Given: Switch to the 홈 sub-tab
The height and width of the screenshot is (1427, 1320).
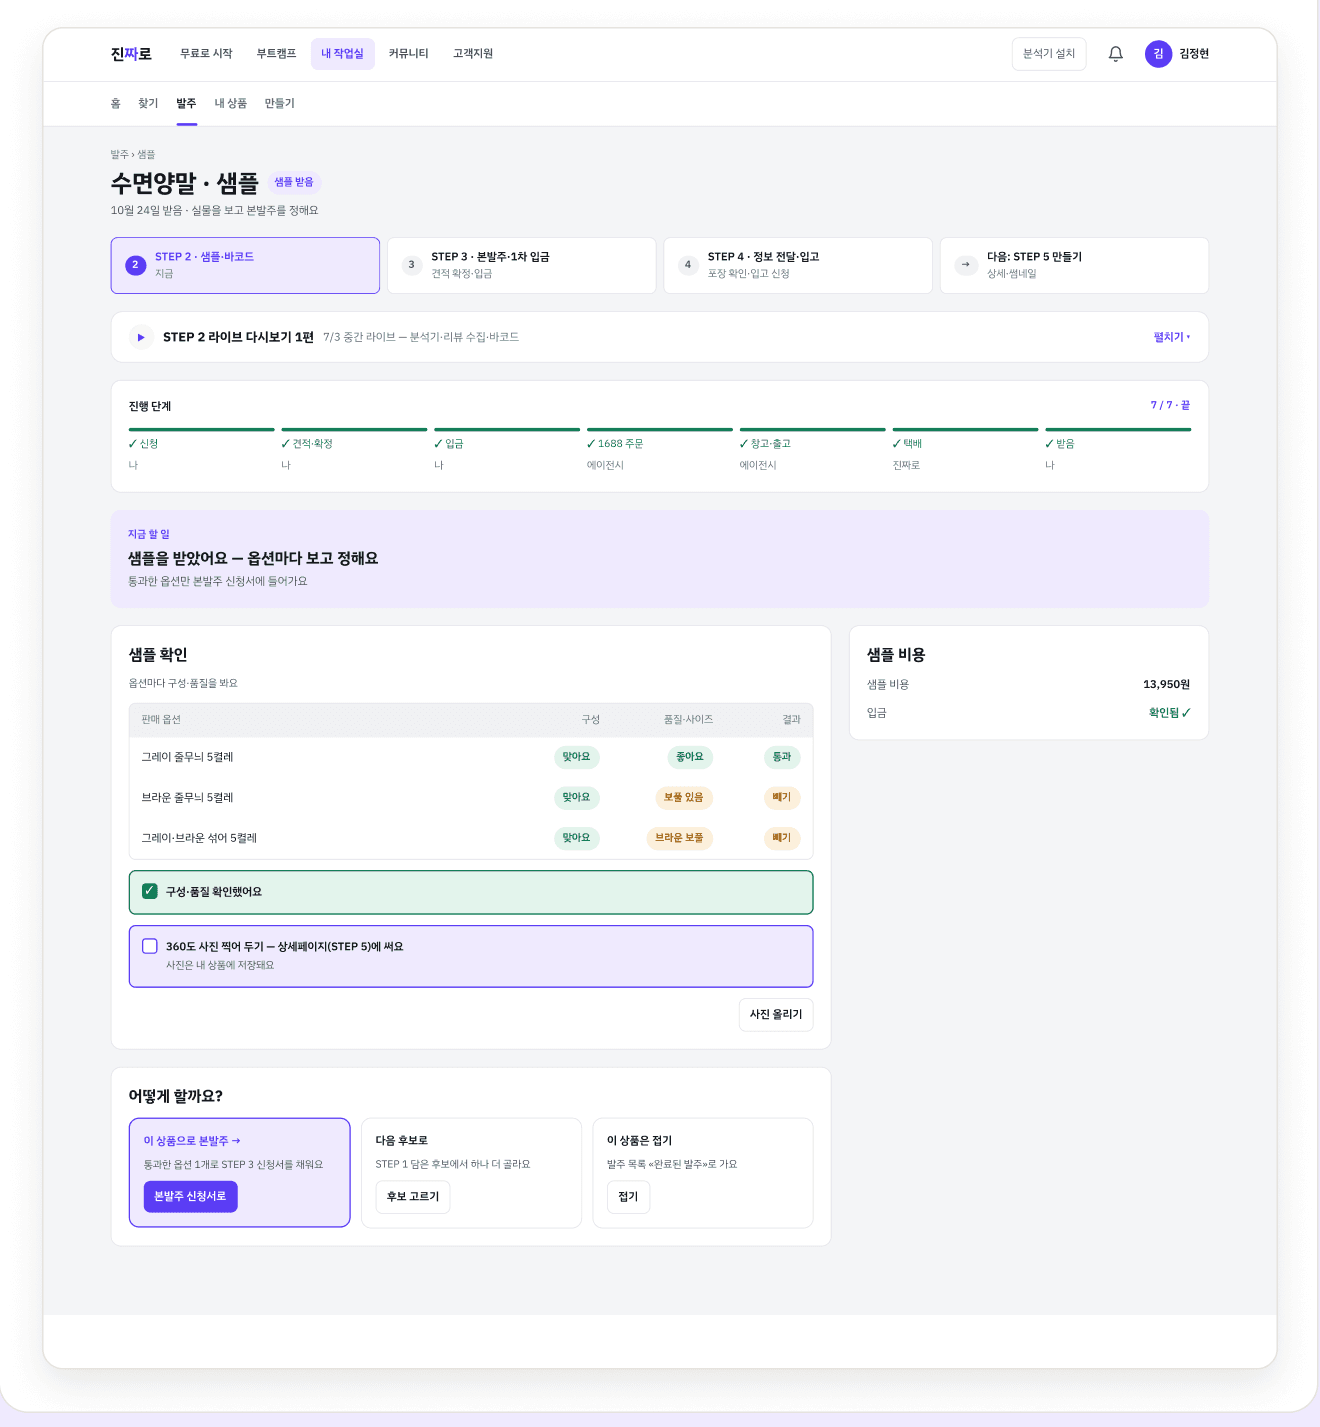Looking at the screenshot, I should point(116,103).
